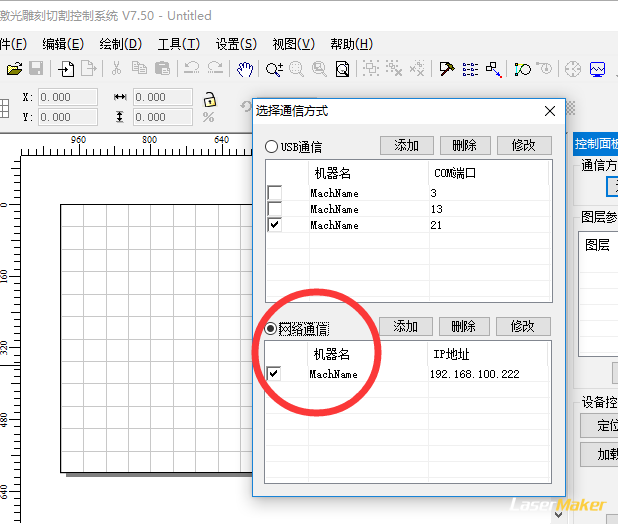
Task: Click the vertical height arrows icon
Action: coord(120,117)
